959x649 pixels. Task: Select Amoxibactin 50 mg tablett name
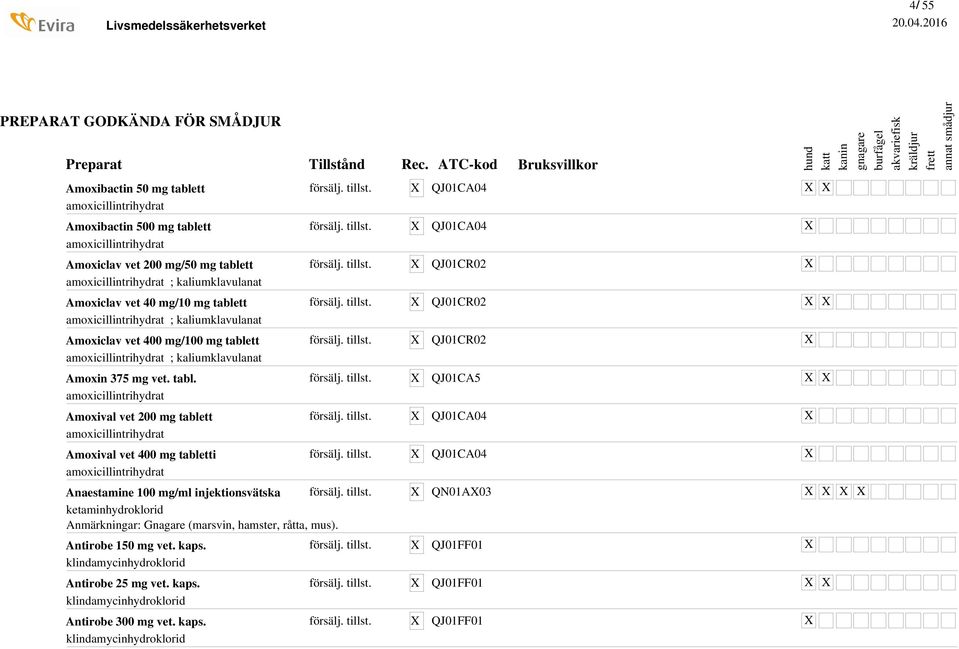pyautogui.click(x=135, y=188)
